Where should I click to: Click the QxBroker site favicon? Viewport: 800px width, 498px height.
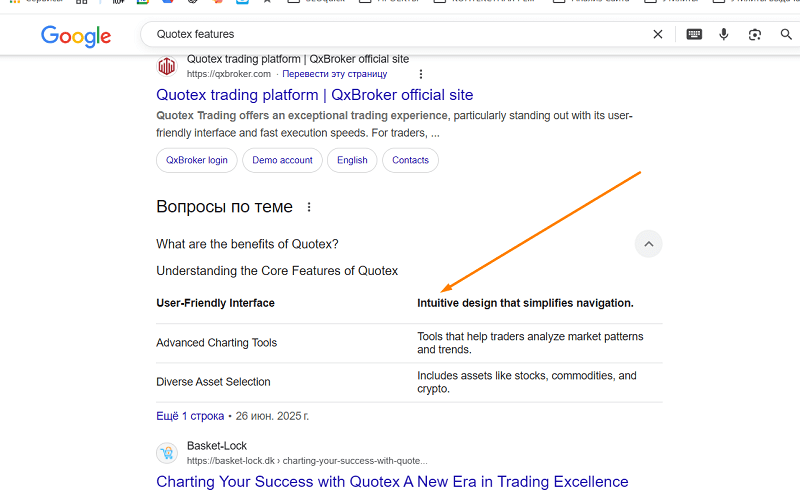click(167, 66)
